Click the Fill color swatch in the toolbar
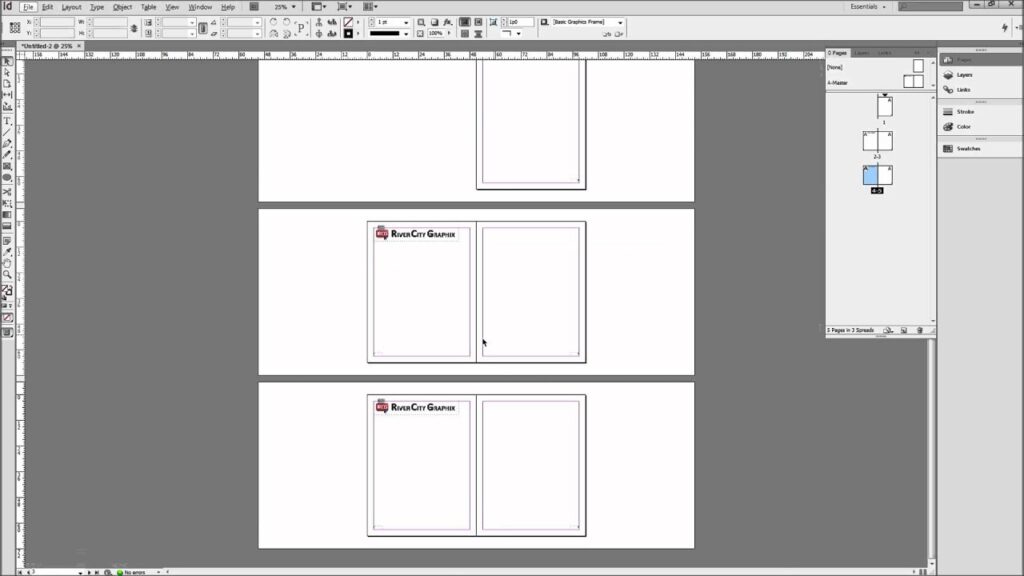Viewport: 1024px width, 576px height. pyautogui.click(x=5, y=287)
